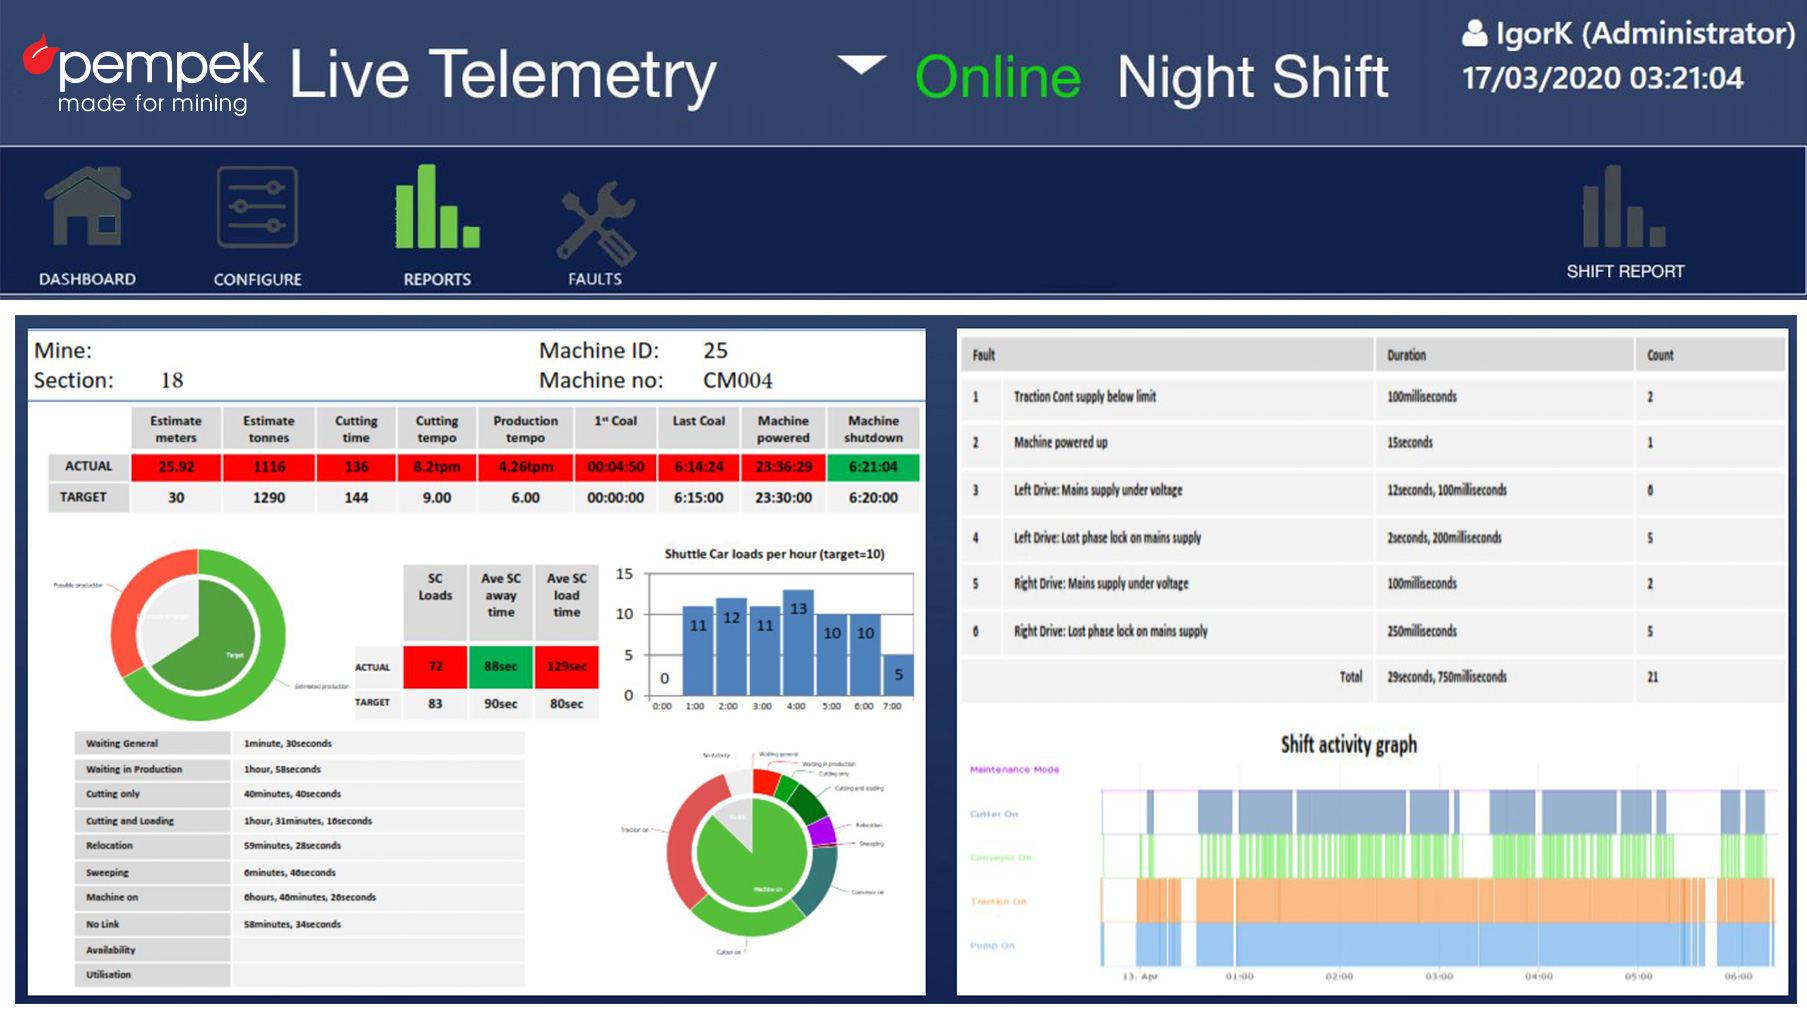Open the Configure sliders icon
This screenshot has height=1033, width=1807.
pyautogui.click(x=257, y=208)
